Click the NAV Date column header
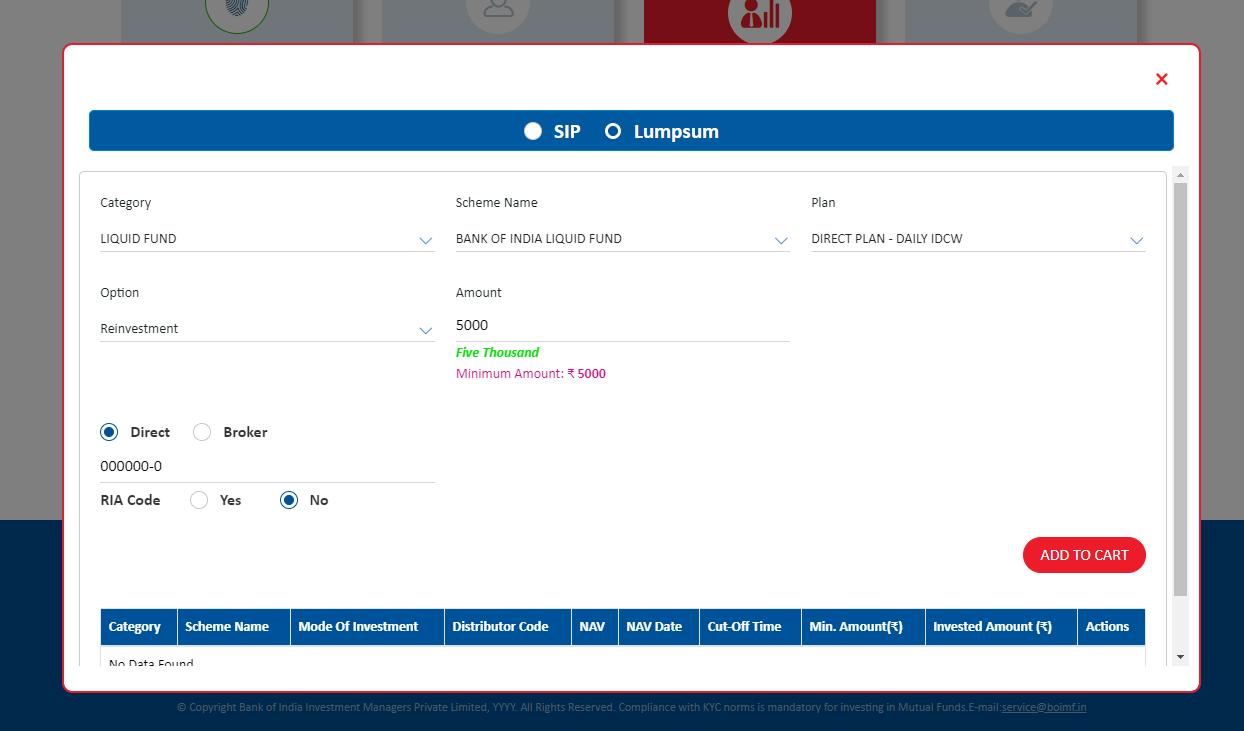1244x731 pixels. pos(659,627)
